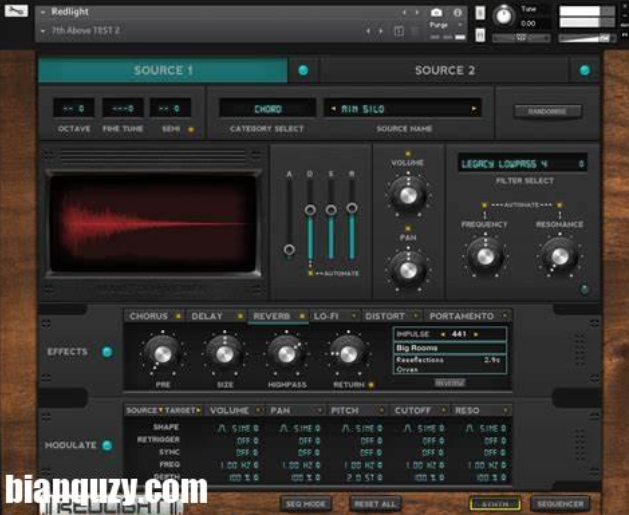Turn the Volume knob
The width and height of the screenshot is (629, 515).
(x=408, y=194)
